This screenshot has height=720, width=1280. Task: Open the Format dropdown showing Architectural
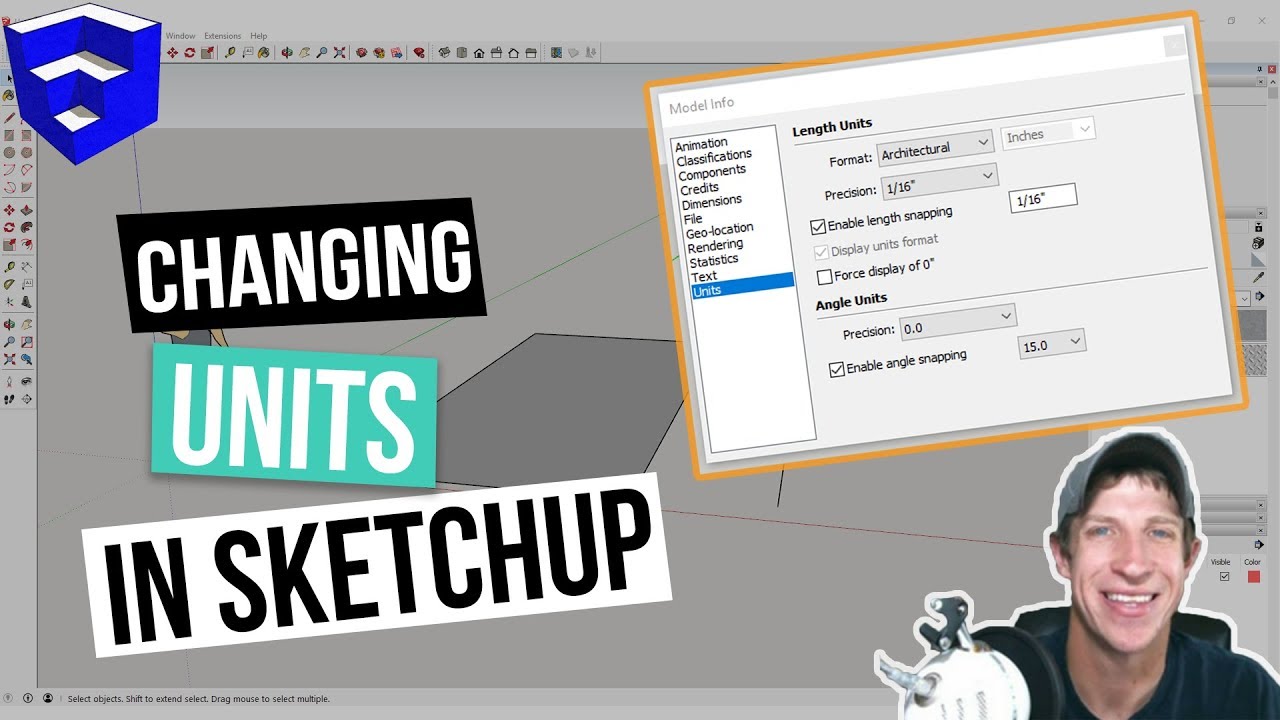(x=934, y=148)
